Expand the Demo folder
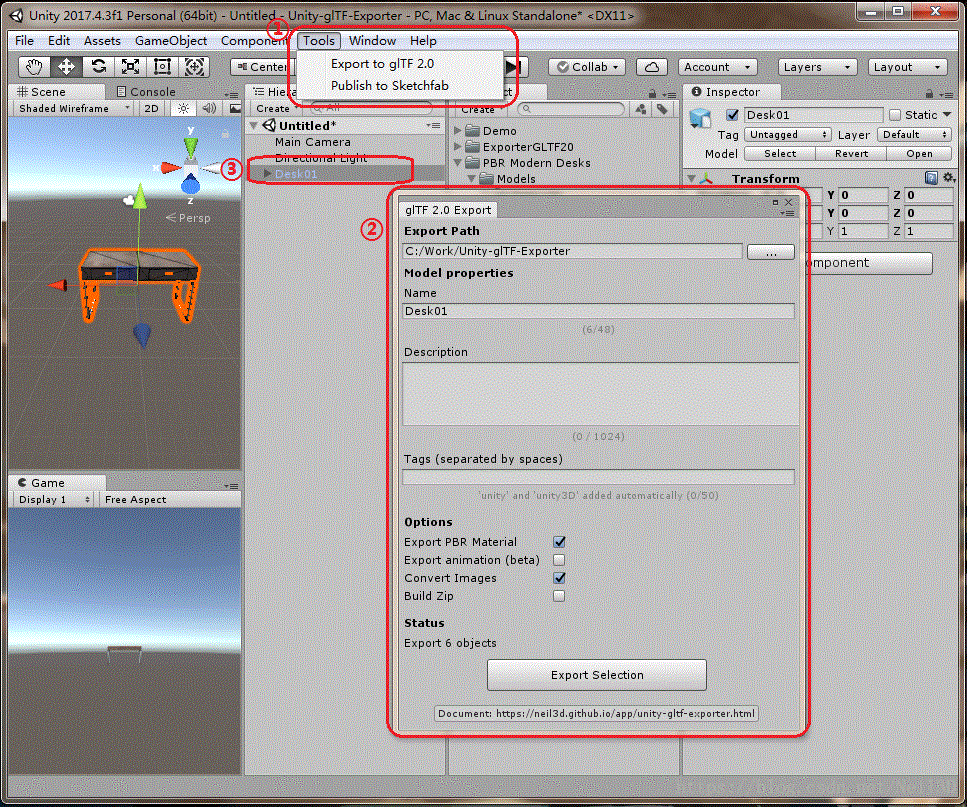This screenshot has height=807, width=967. (458, 131)
